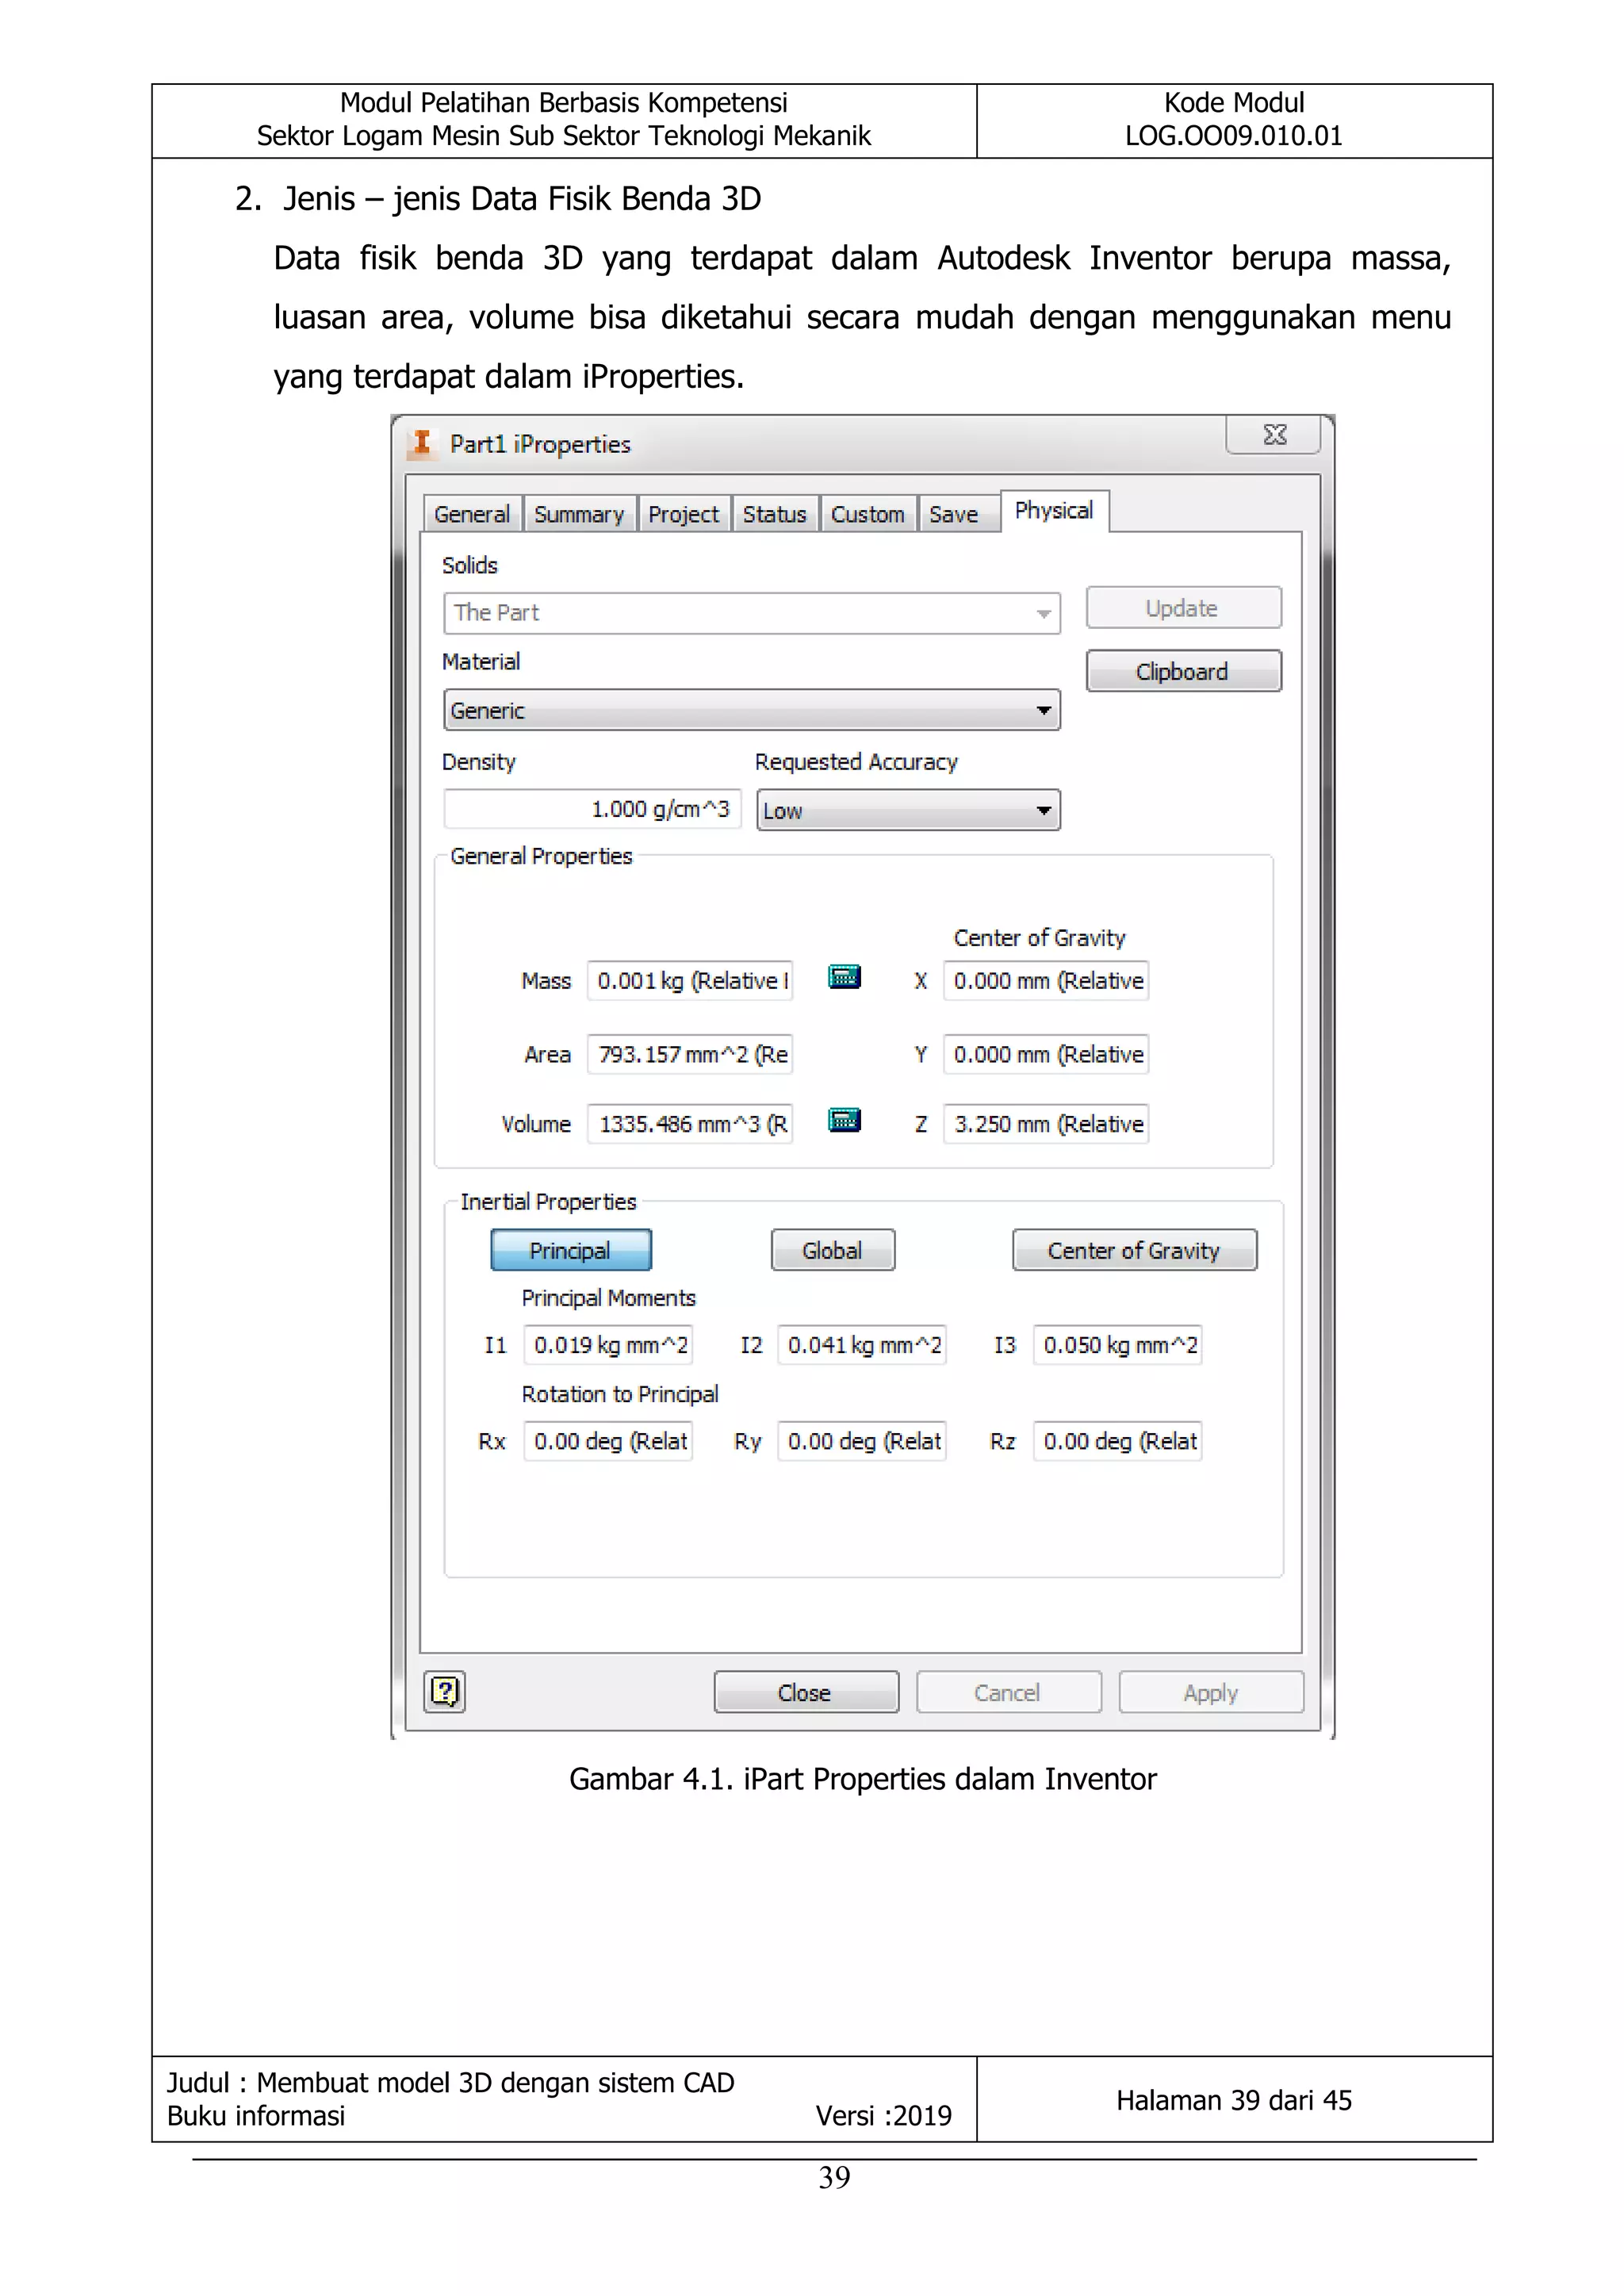The image size is (1624, 2296).
Task: Toggle Center of Gravity inertial button
Action: coord(1133,1250)
